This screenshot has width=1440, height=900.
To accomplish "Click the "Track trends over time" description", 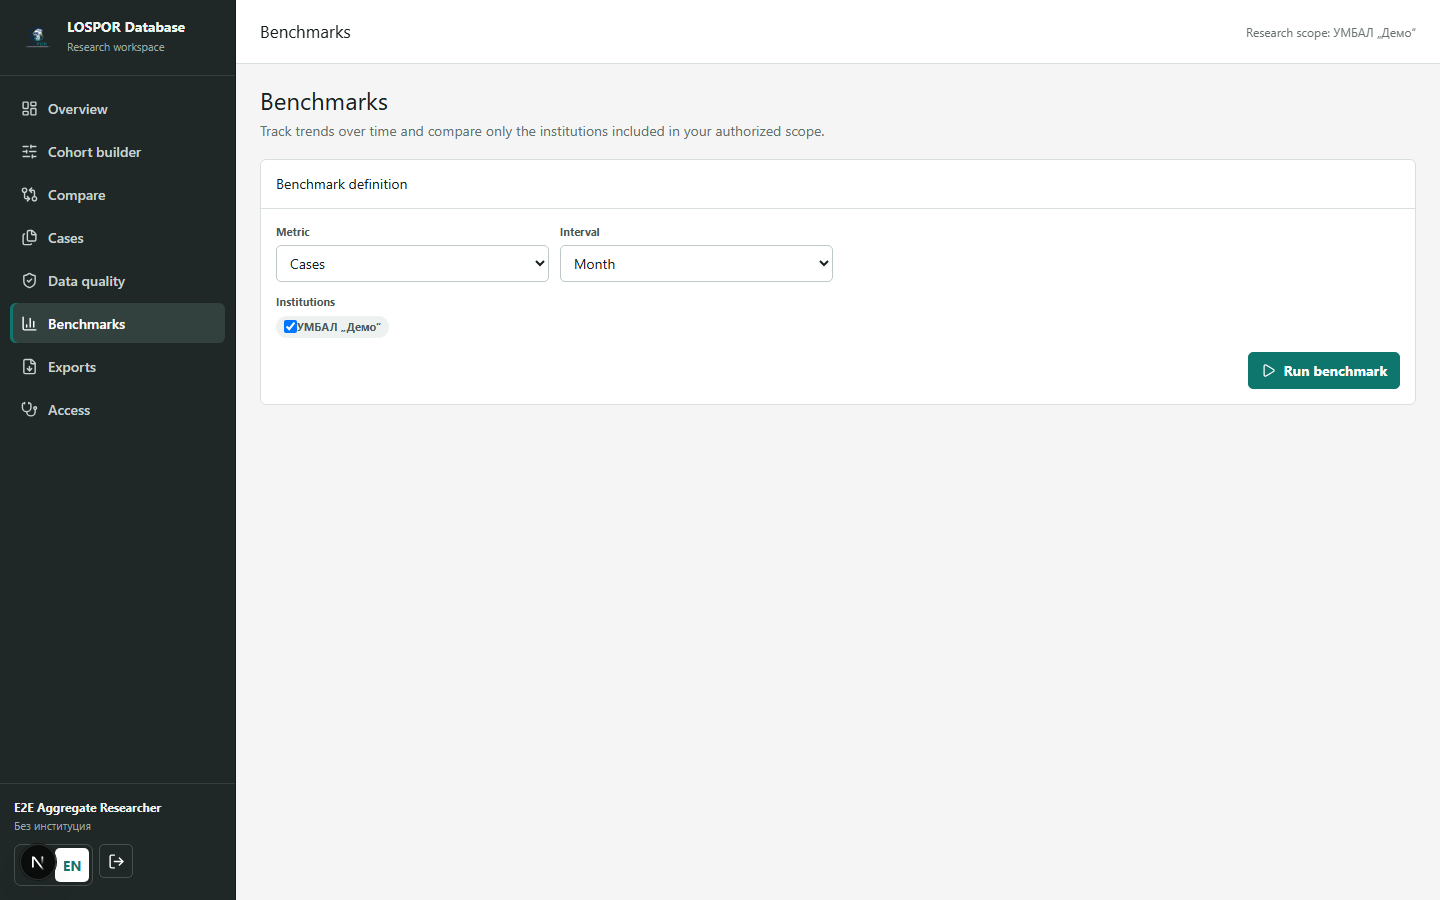I will click(542, 131).
